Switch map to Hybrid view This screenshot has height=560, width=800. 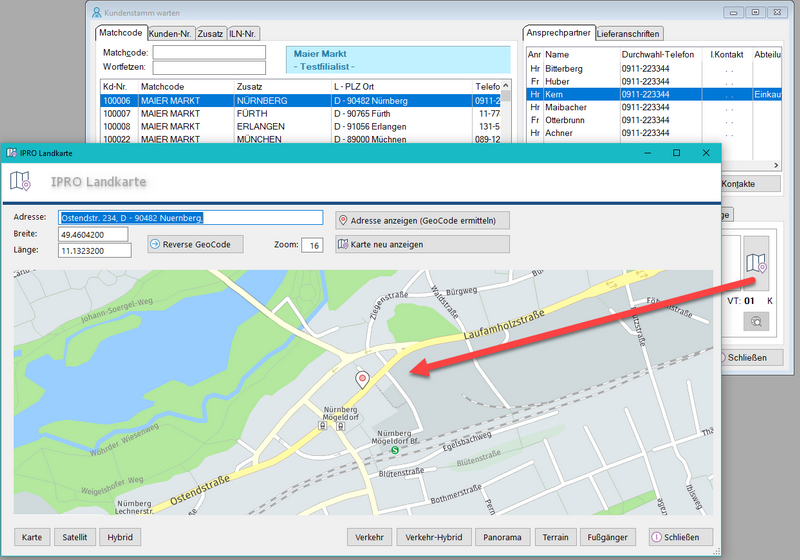coord(119,537)
